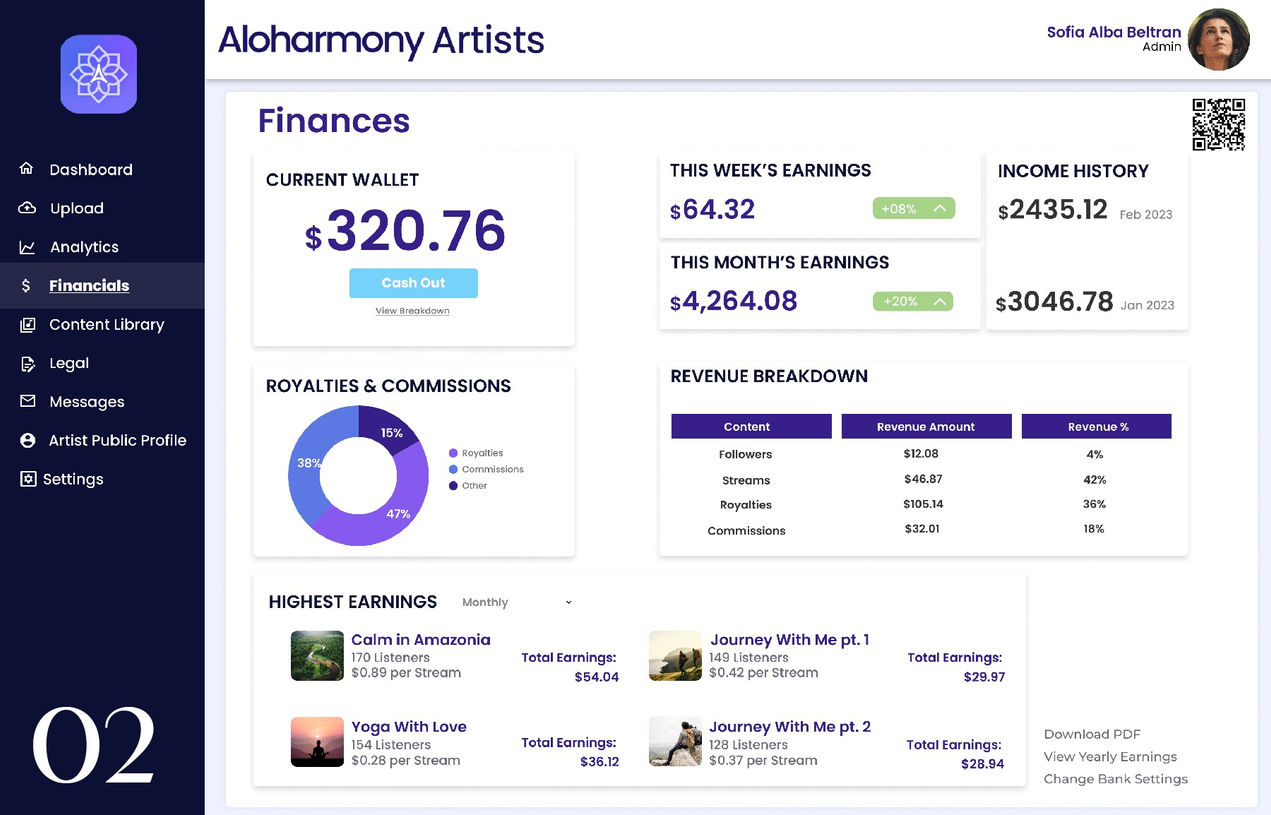
Task: Open the QR code
Action: click(1218, 124)
